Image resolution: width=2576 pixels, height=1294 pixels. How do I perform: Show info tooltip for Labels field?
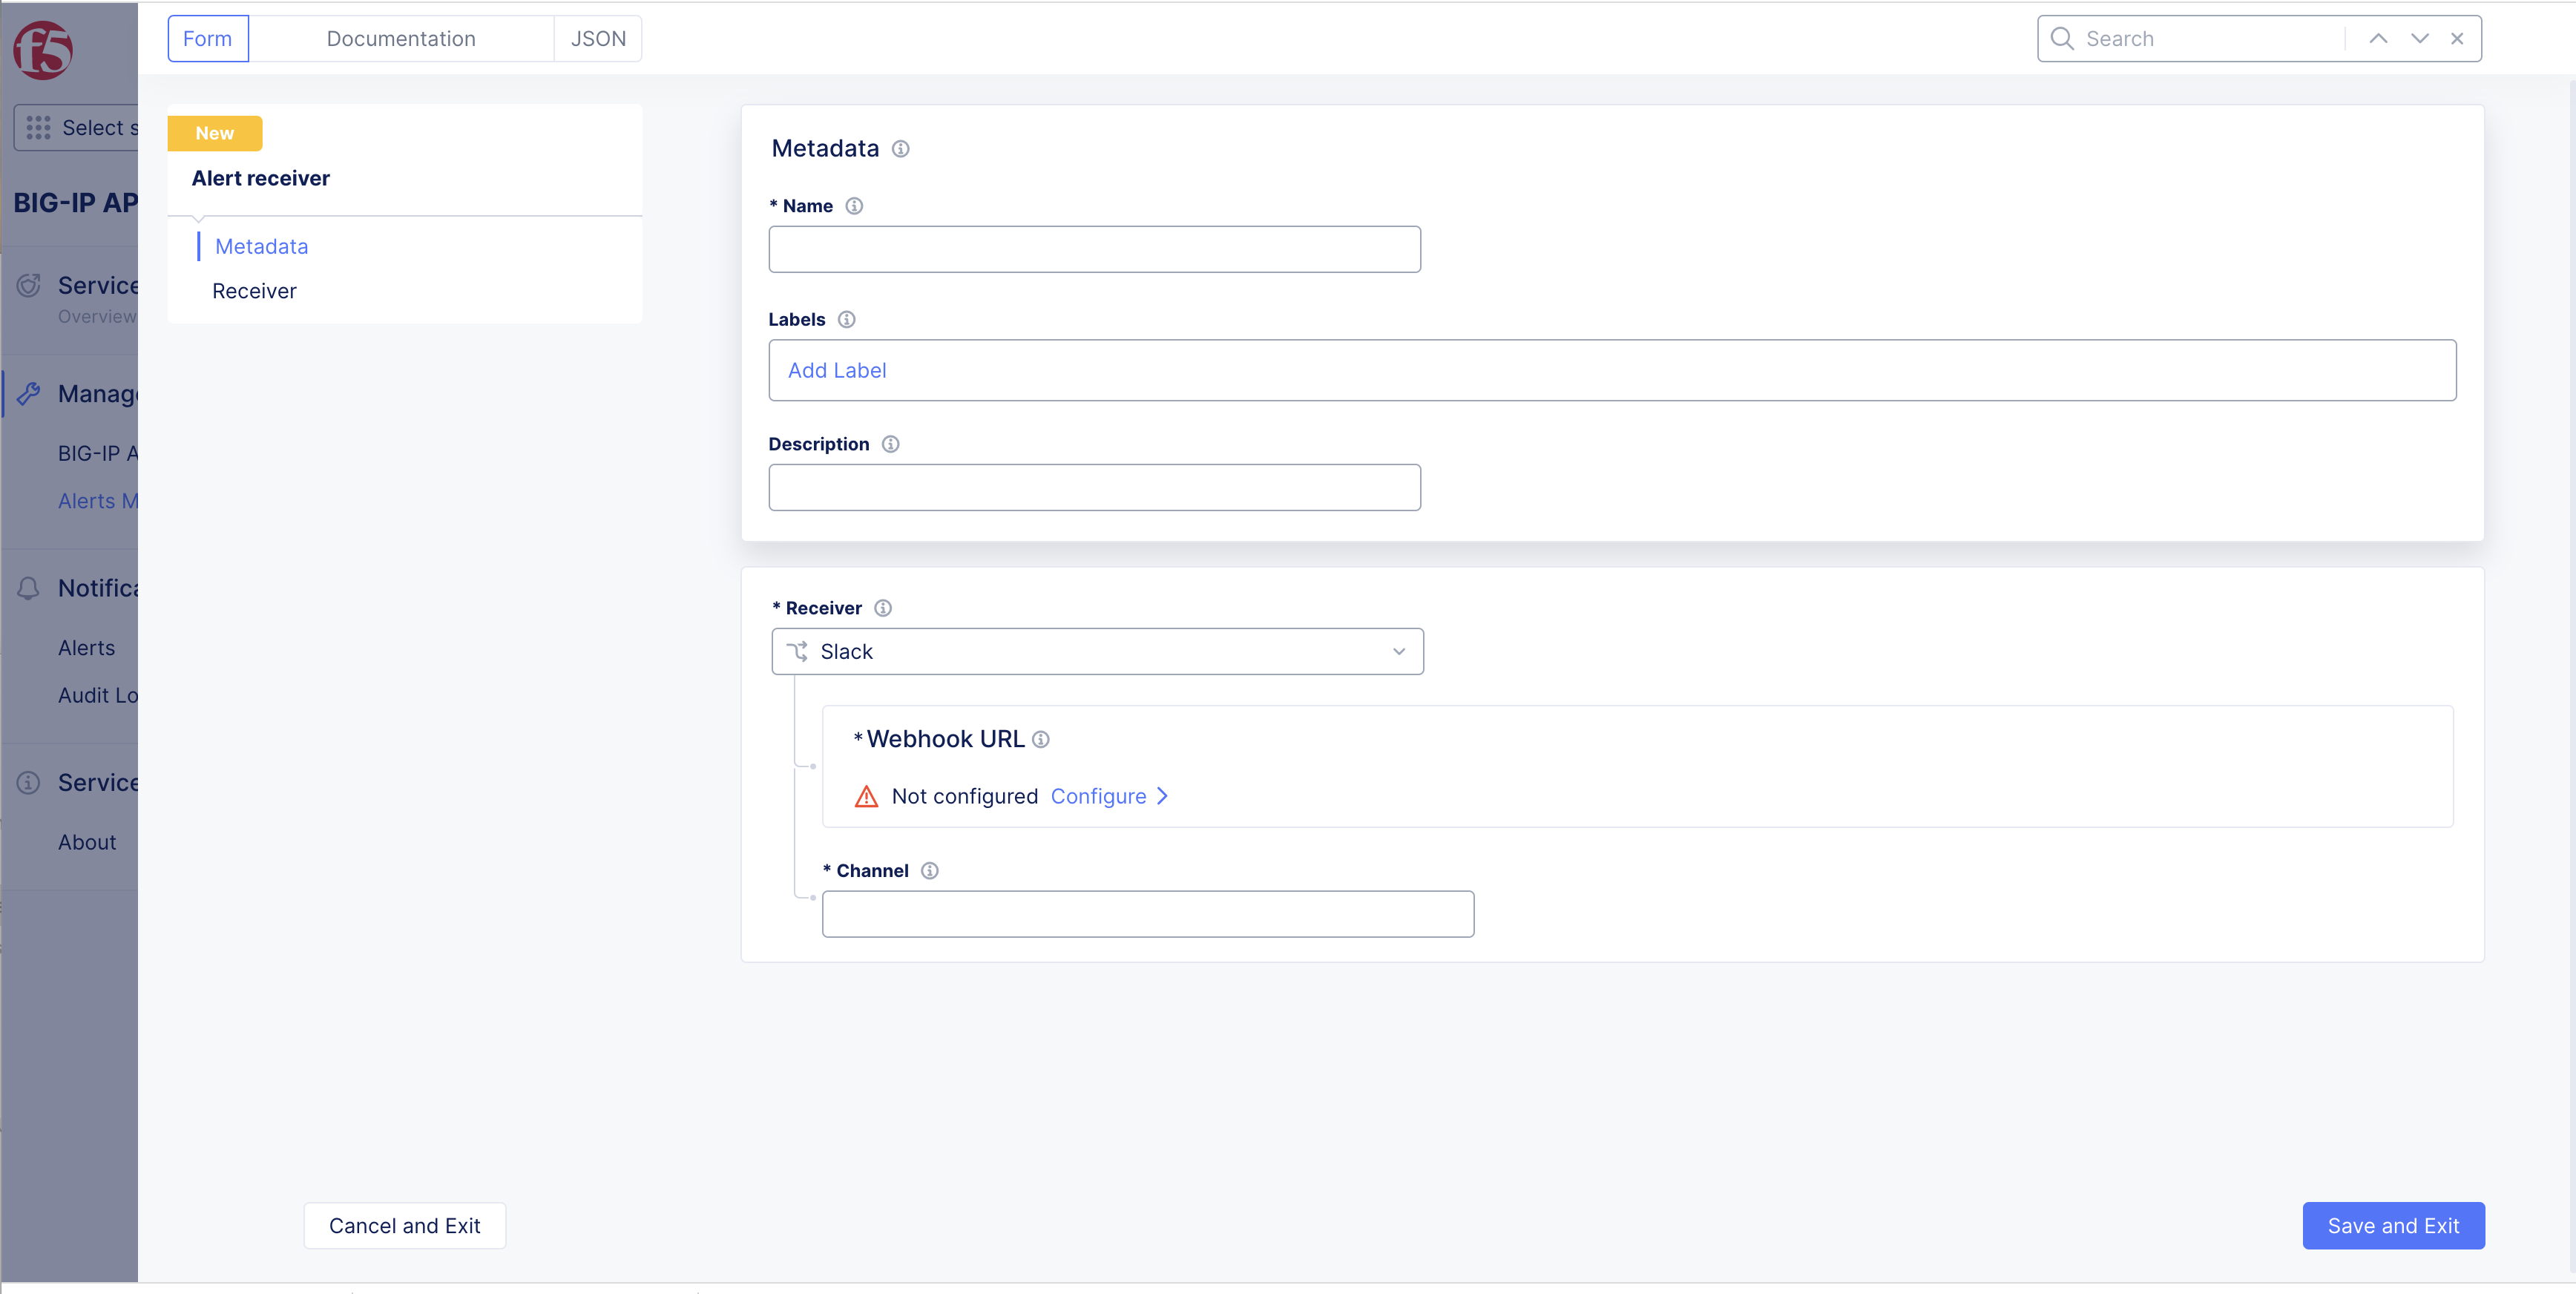pyautogui.click(x=846, y=320)
